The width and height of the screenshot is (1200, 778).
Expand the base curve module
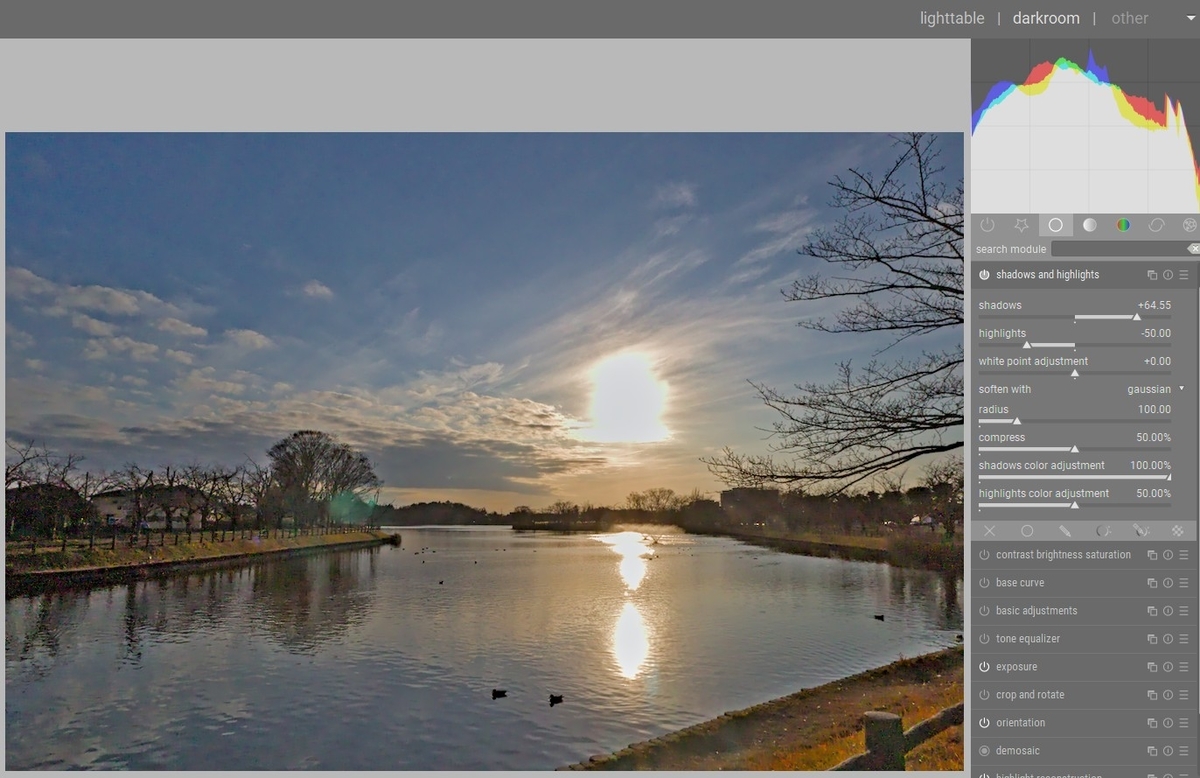coord(1020,583)
